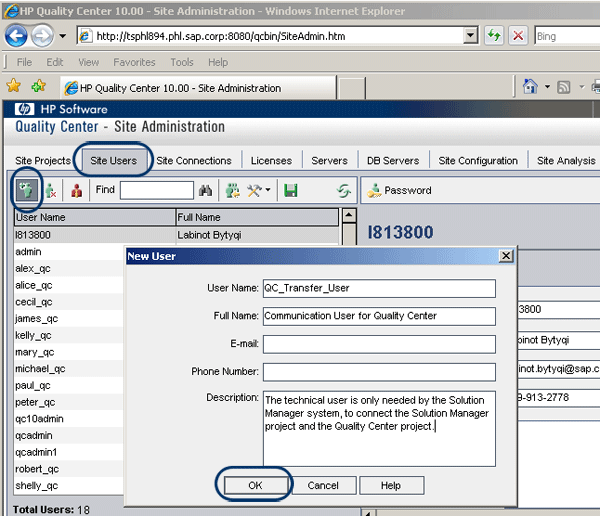
Task: Click the IE Stop loading icon
Action: tap(519, 36)
